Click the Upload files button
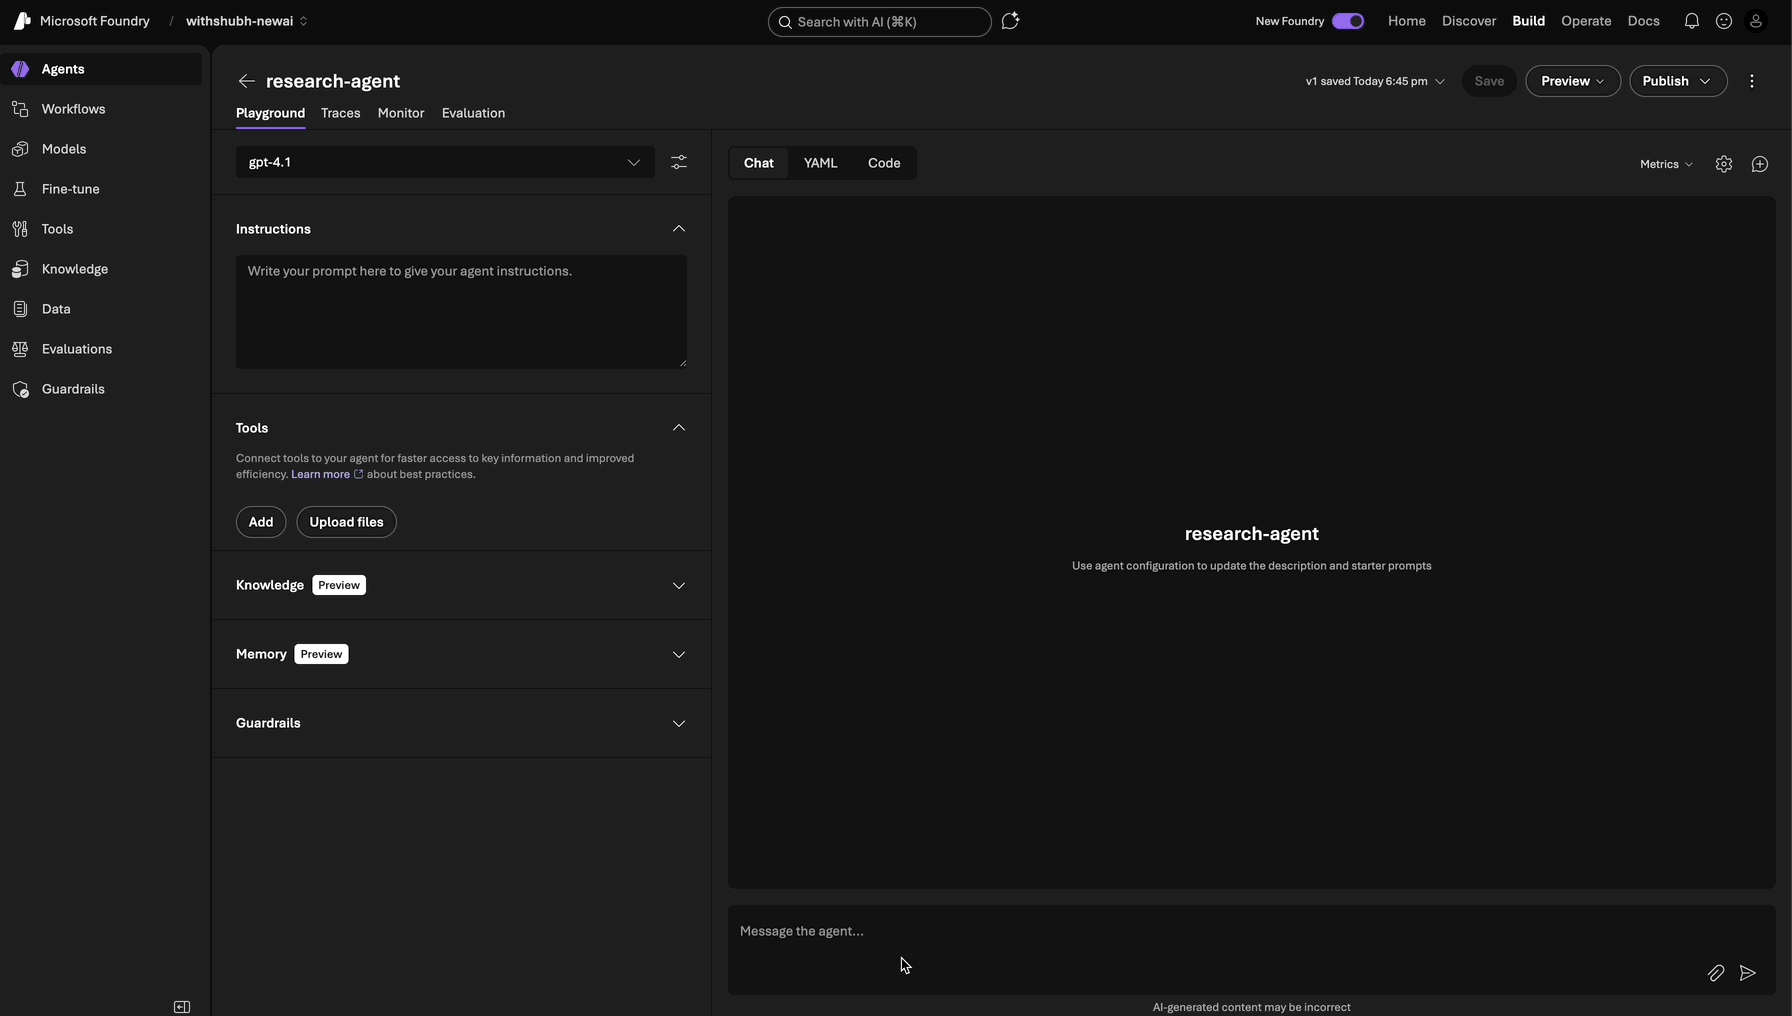Screen dimensions: 1792x1016 346,521
